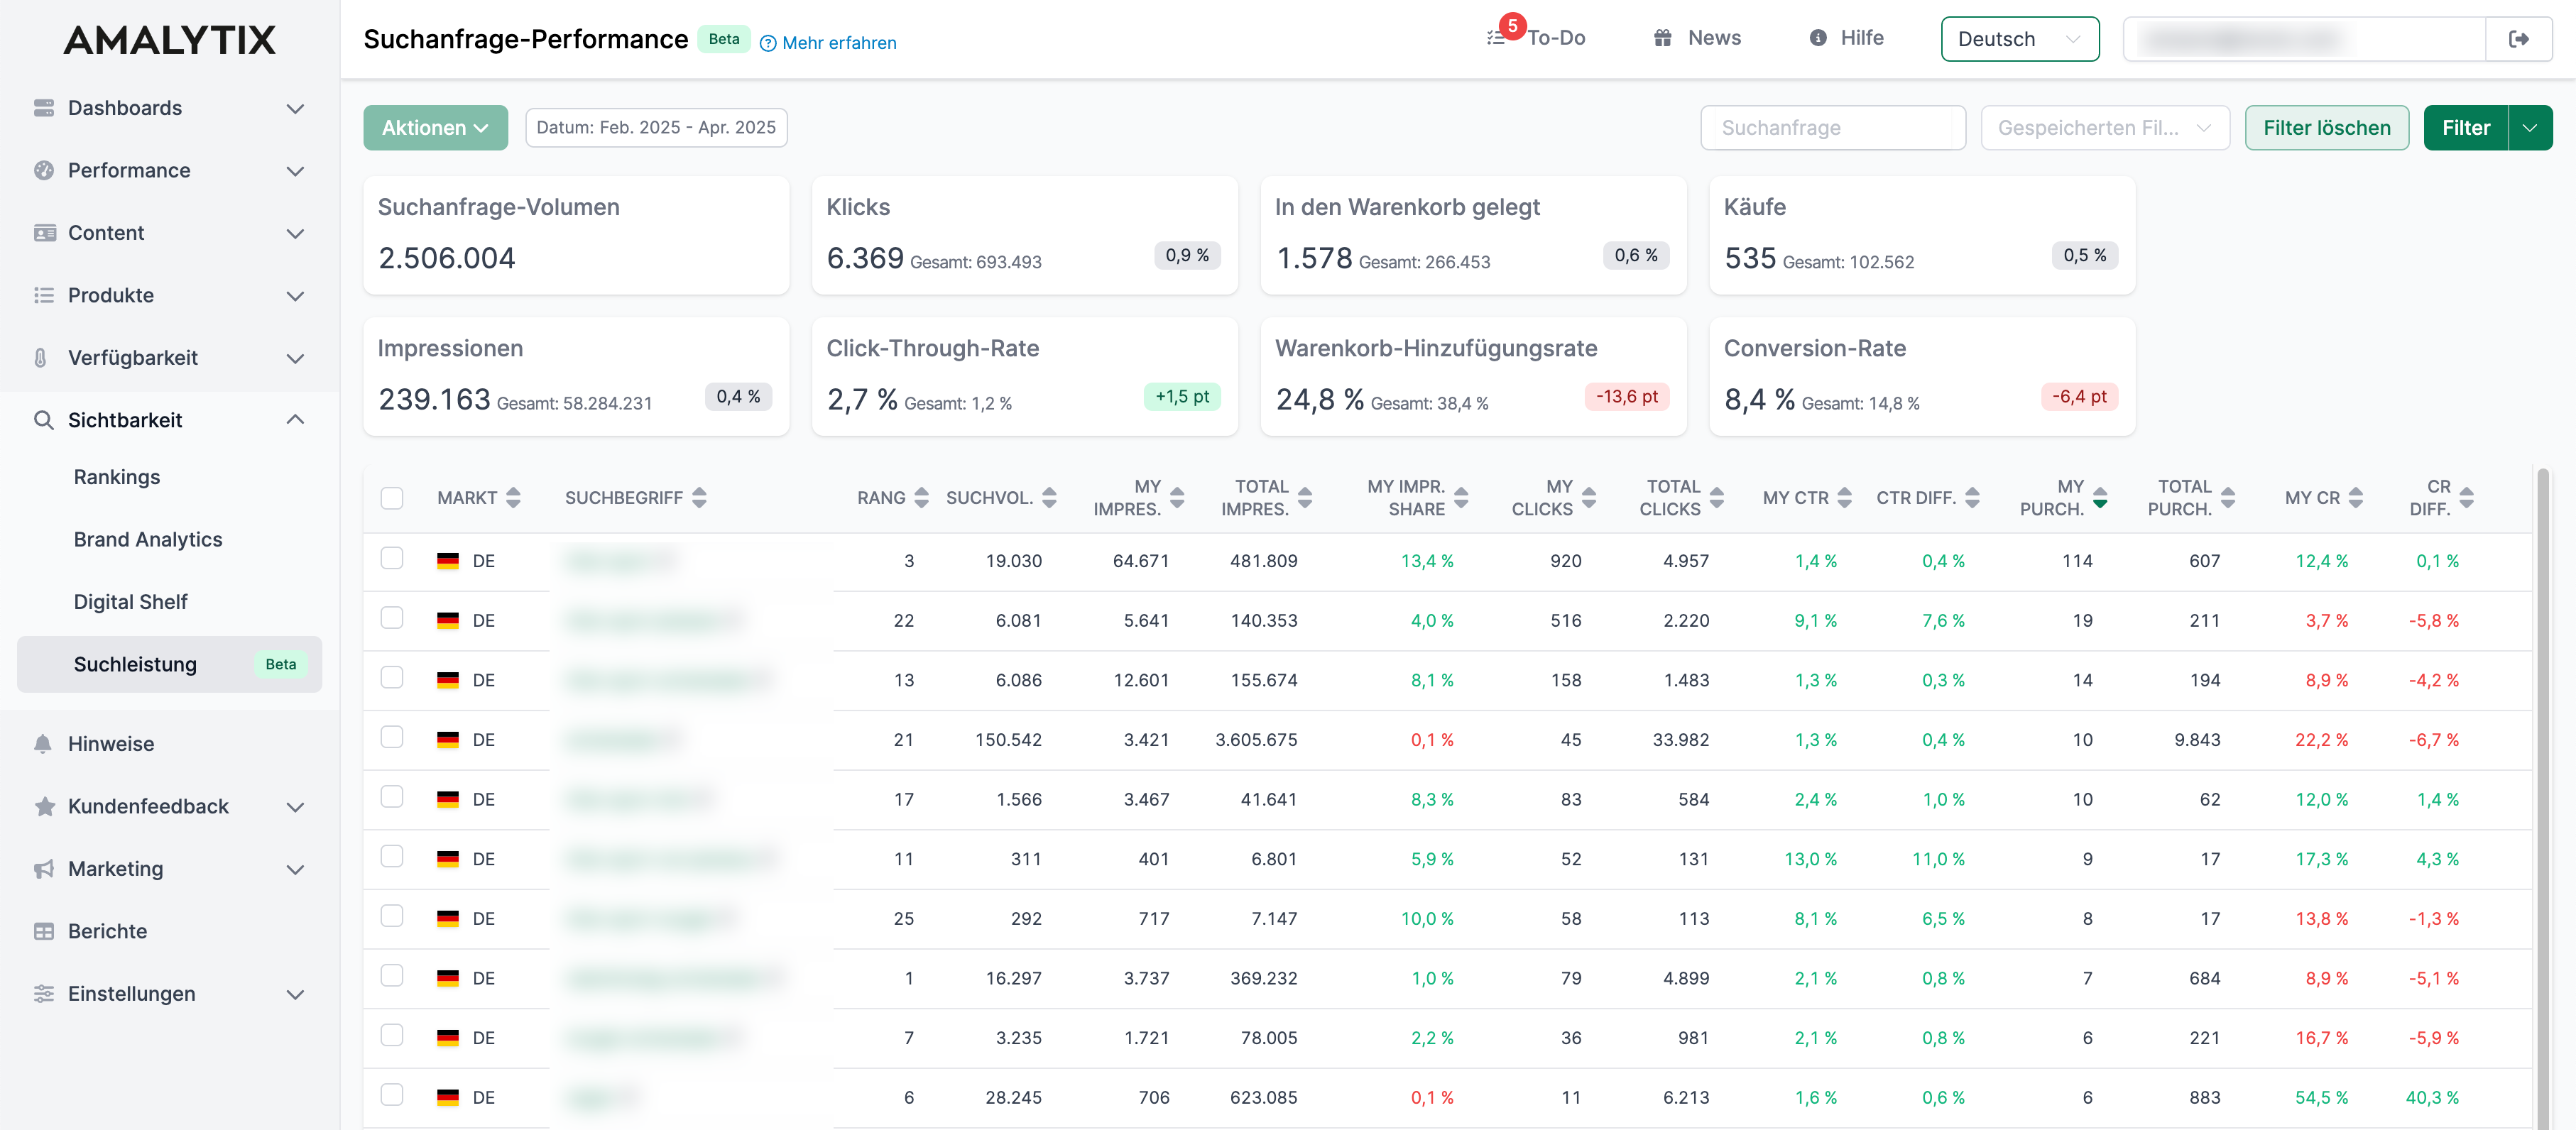Collapse the Sichtbarkeit menu chevron
The height and width of the screenshot is (1130, 2576).
(x=295, y=419)
